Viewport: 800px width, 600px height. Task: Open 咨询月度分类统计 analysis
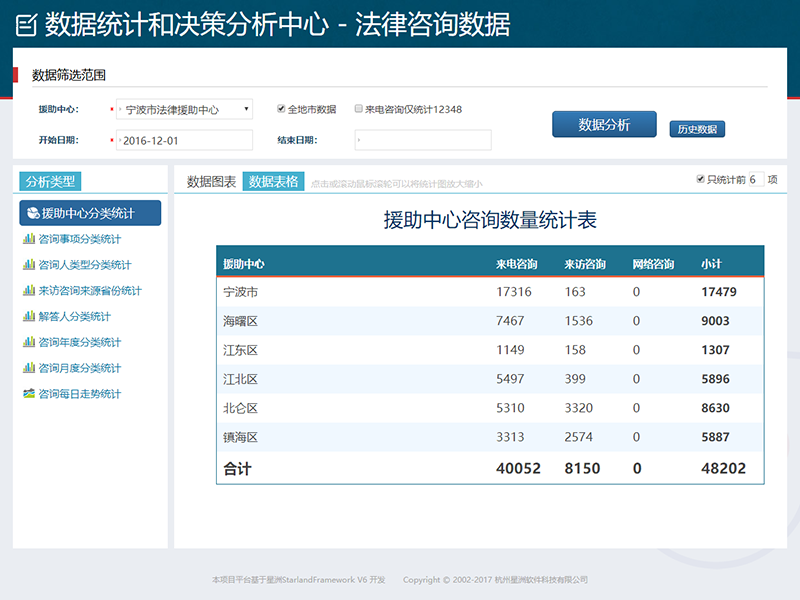point(80,368)
